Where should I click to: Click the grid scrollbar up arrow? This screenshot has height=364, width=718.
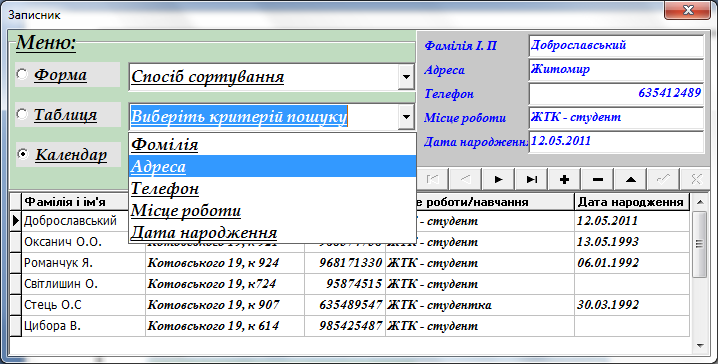coord(699,201)
